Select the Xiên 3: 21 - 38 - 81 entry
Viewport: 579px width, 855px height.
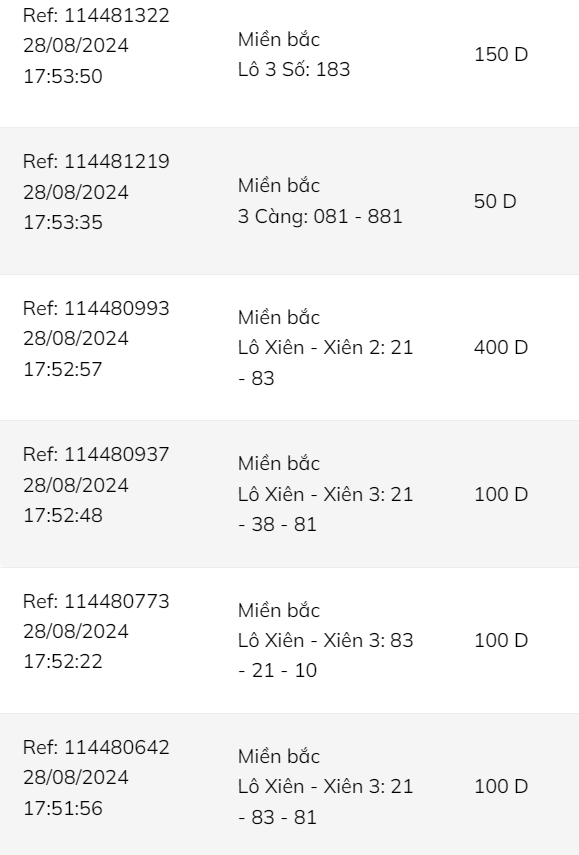pos(325,509)
